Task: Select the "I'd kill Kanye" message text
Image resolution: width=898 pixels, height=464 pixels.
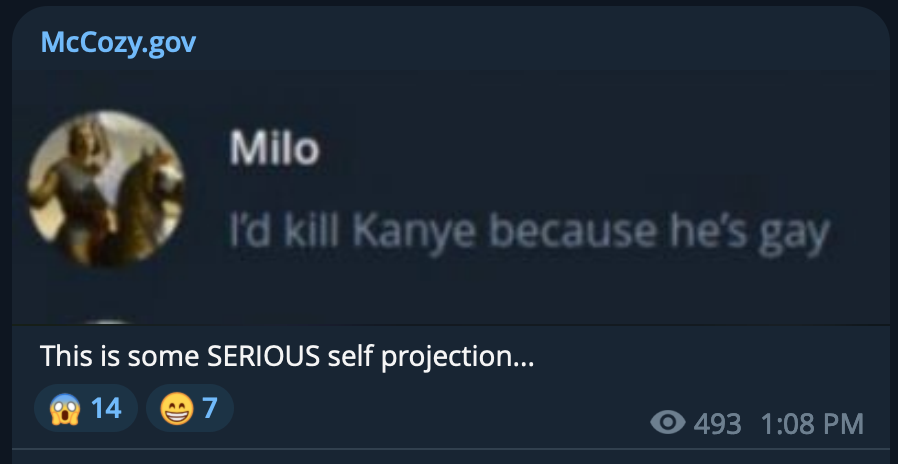Action: tap(530, 230)
